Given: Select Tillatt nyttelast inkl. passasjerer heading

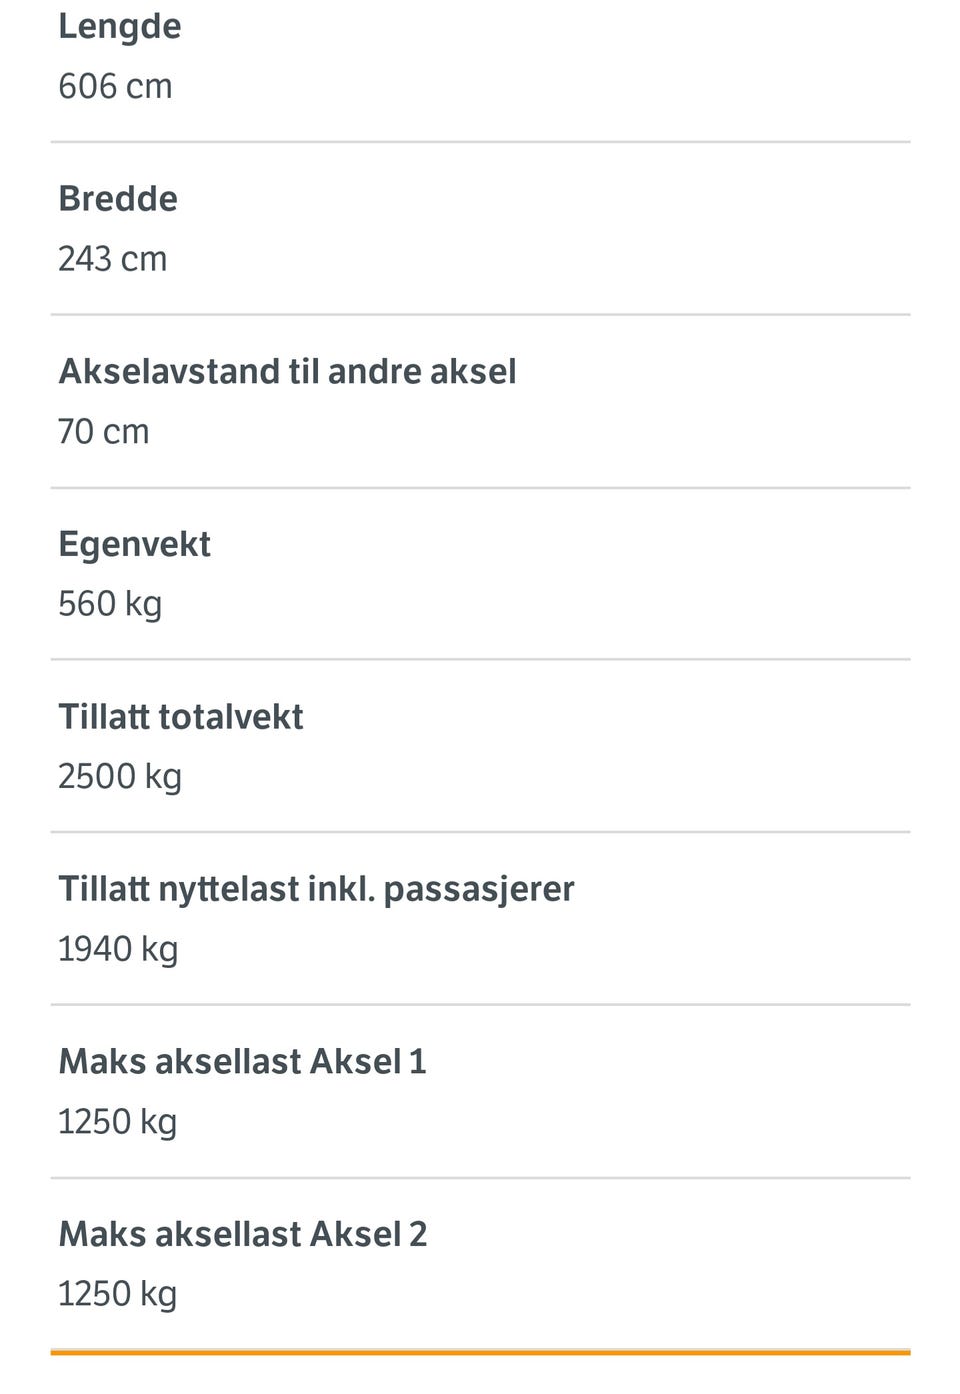Looking at the screenshot, I should 317,890.
